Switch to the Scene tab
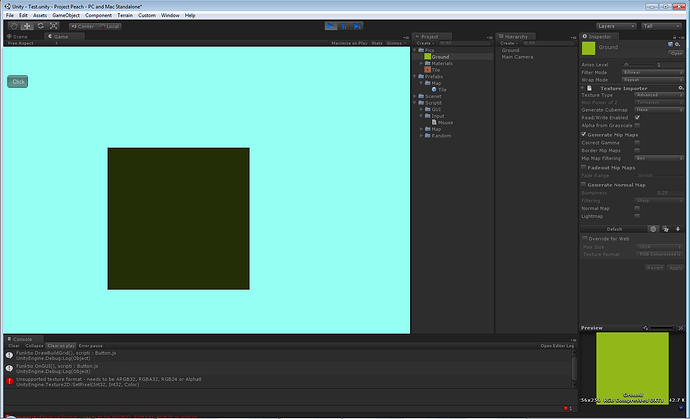Screen dimensions: 690x419 click(18, 37)
